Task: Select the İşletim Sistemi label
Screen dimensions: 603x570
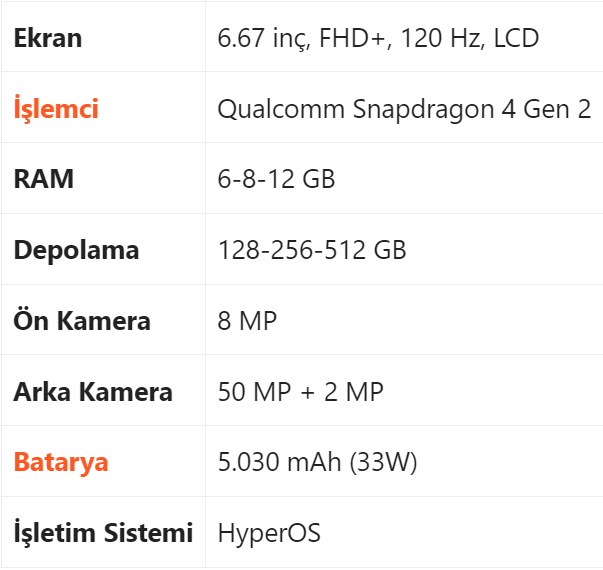Action: click(103, 533)
